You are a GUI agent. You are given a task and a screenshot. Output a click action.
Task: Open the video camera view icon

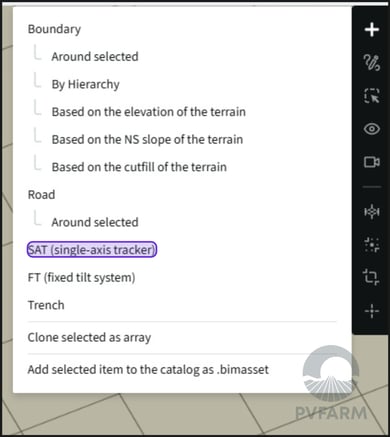point(372,162)
